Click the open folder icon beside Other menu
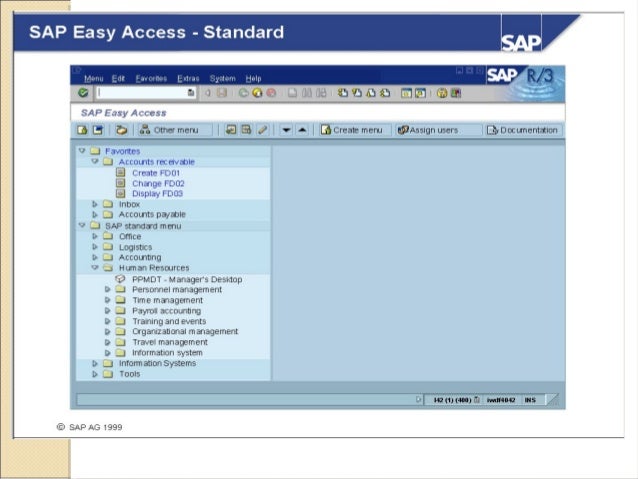The height and width of the screenshot is (479, 638). point(121,130)
